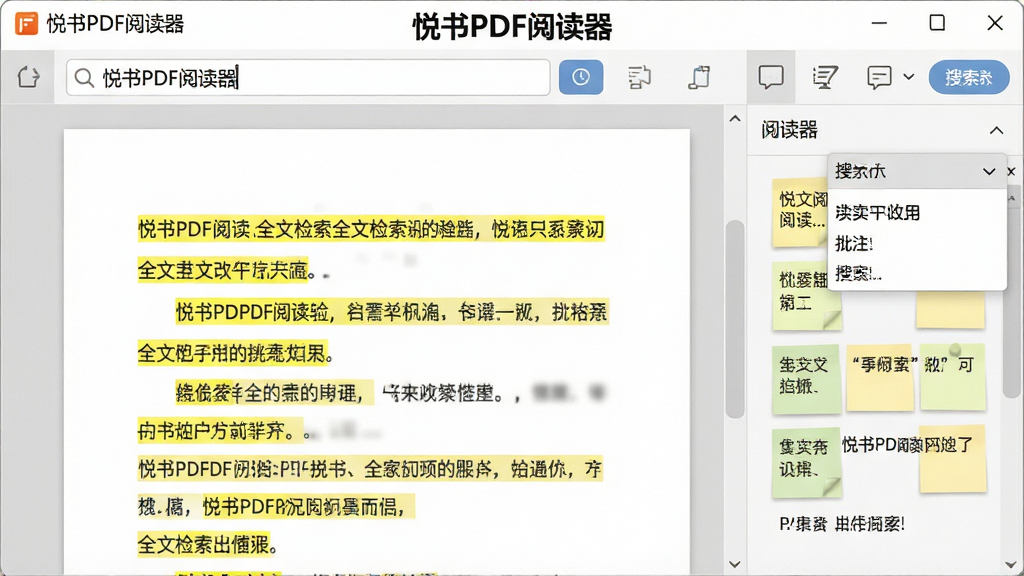The image size is (1024, 576).
Task: Click the page rotate icon in toolbar
Action: pos(699,77)
